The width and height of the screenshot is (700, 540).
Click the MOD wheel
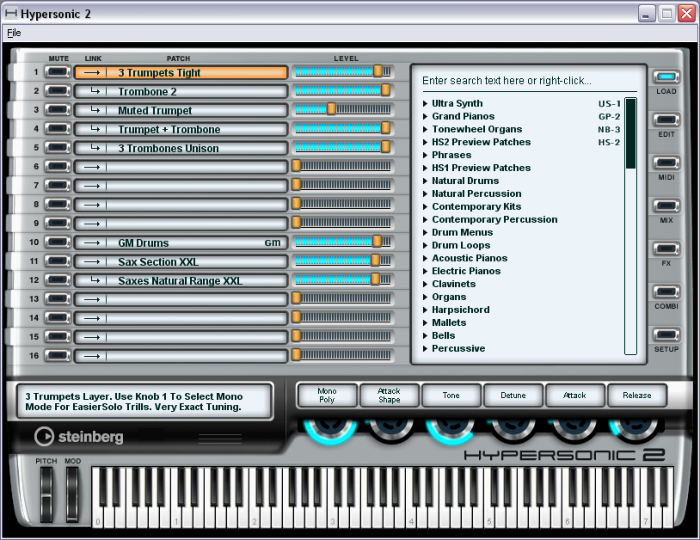pos(72,494)
